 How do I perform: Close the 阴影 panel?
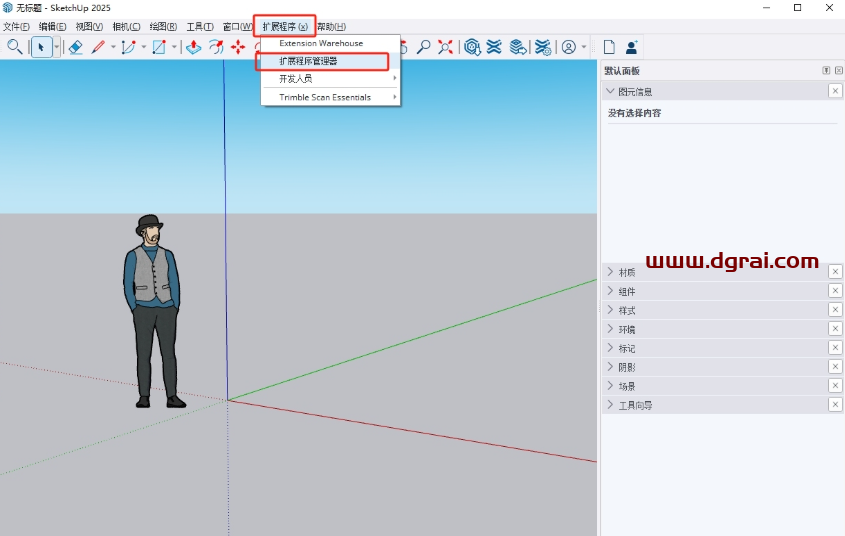click(x=835, y=366)
